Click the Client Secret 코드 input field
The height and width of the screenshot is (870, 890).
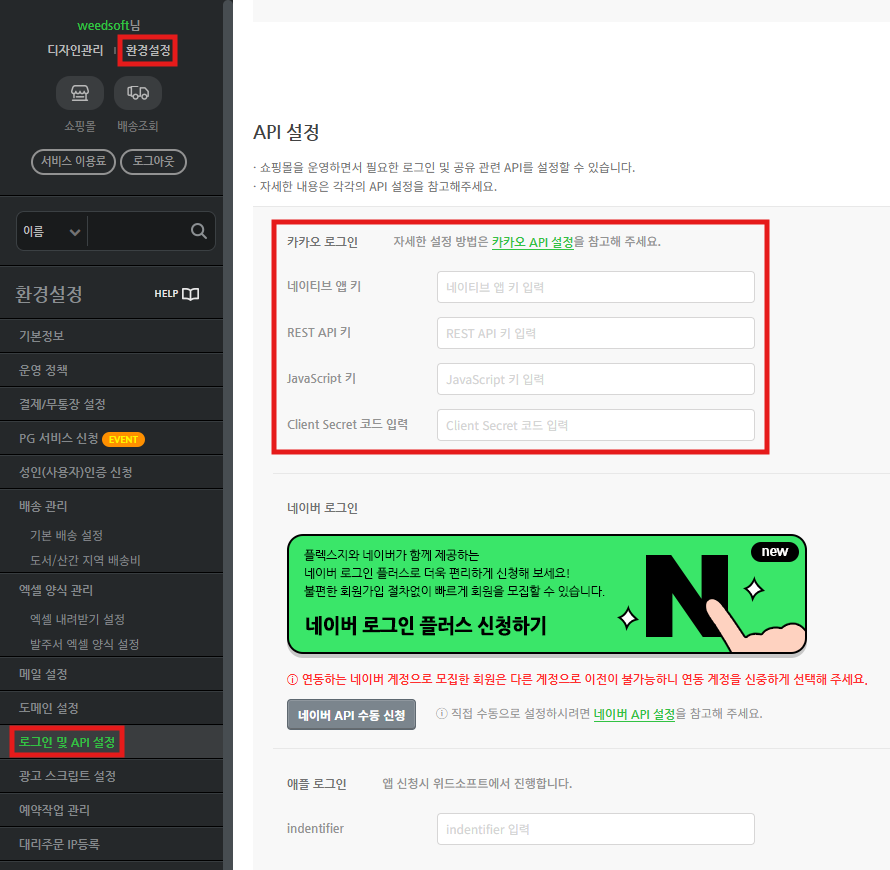click(x=595, y=425)
